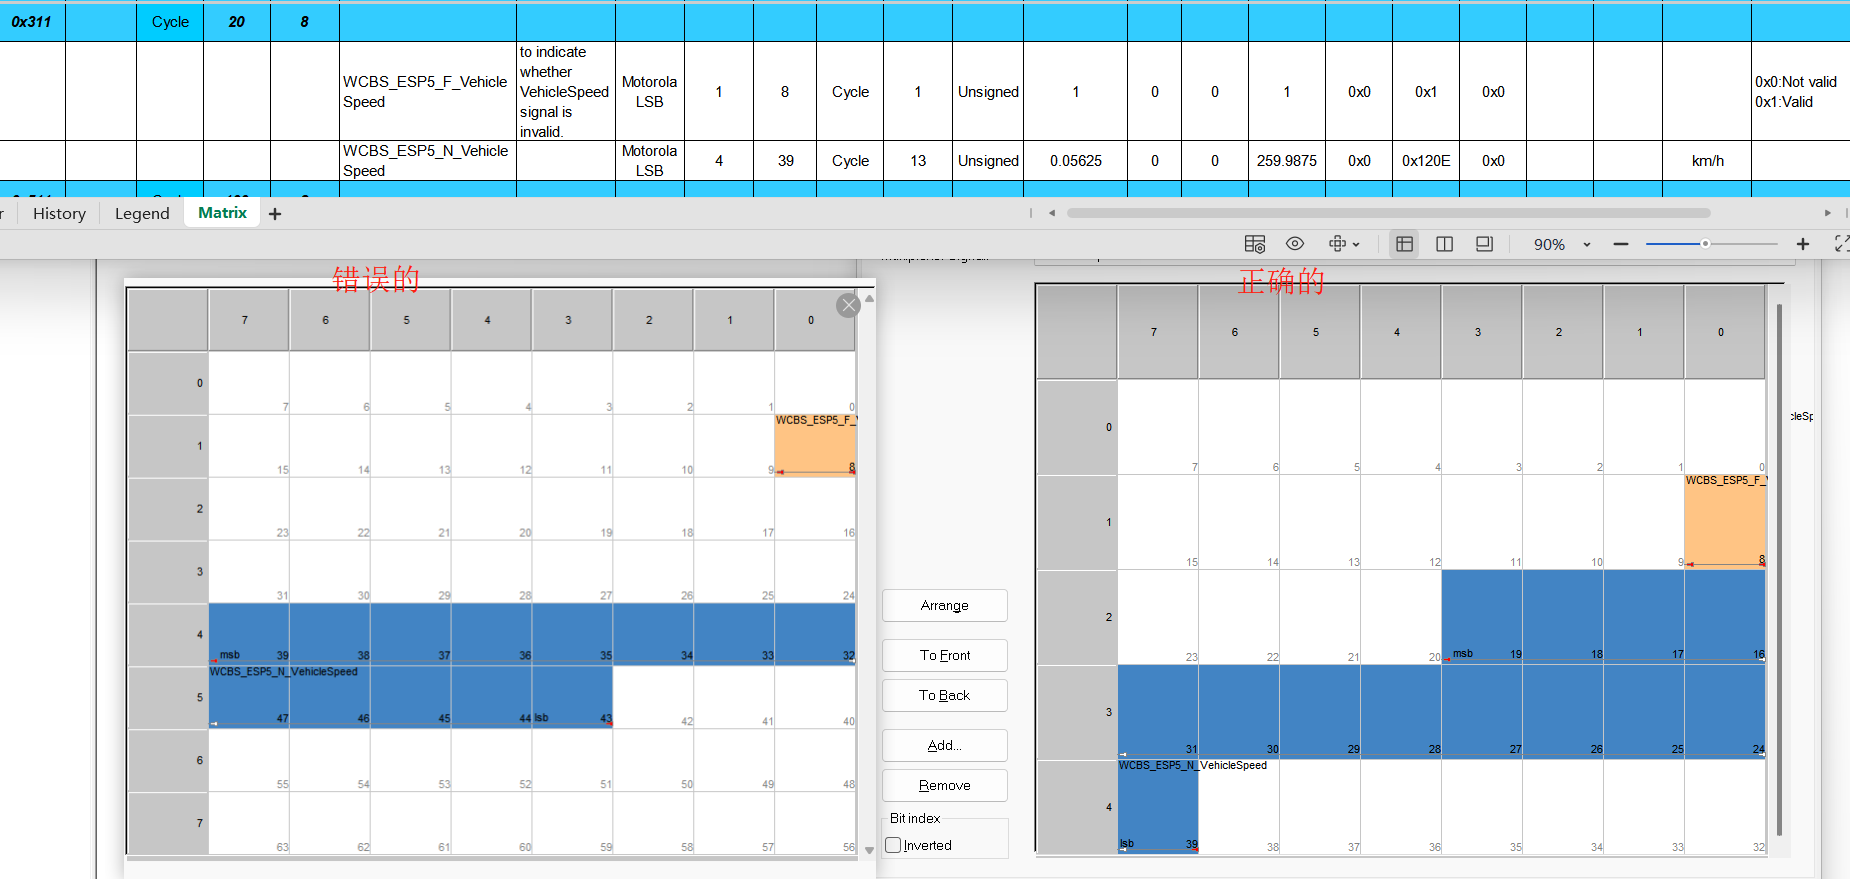Screen dimensions: 1850x879
Task: Enable the Inverted bit index checkbox
Action: pos(894,845)
